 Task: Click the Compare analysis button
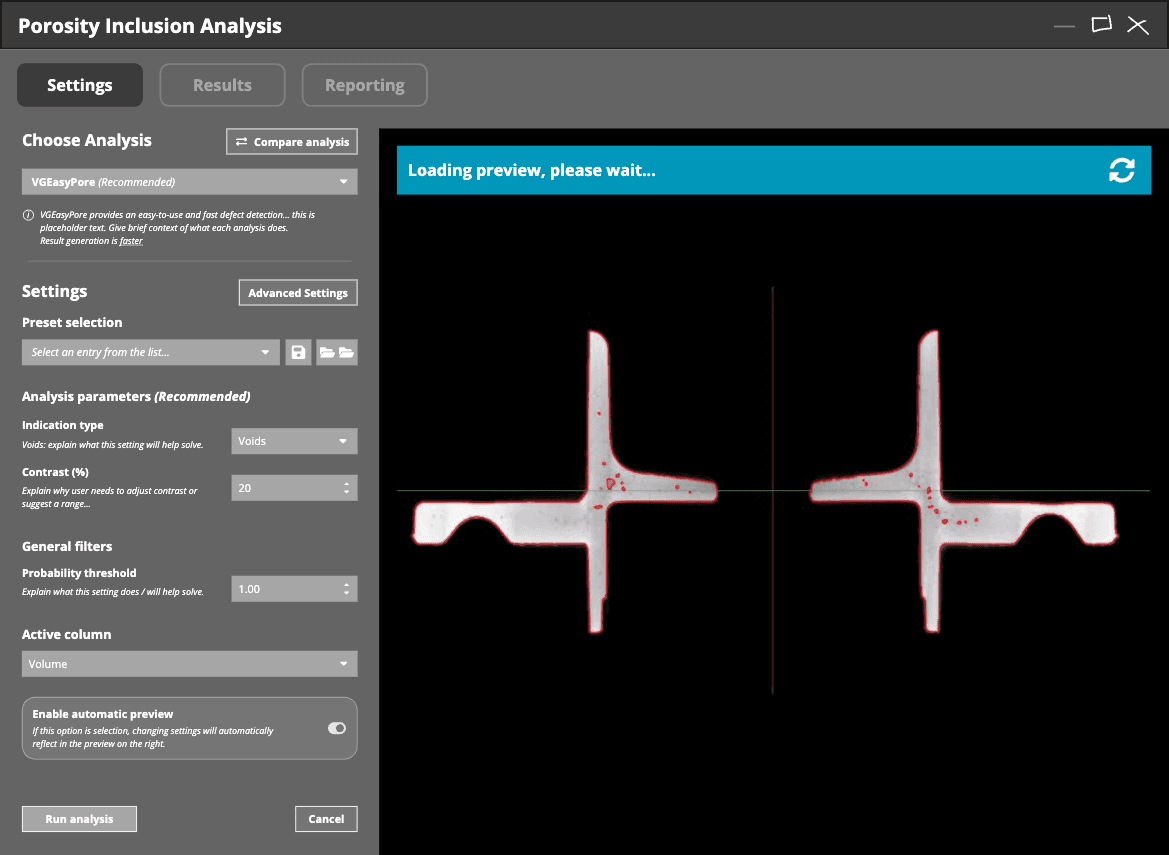(x=292, y=142)
